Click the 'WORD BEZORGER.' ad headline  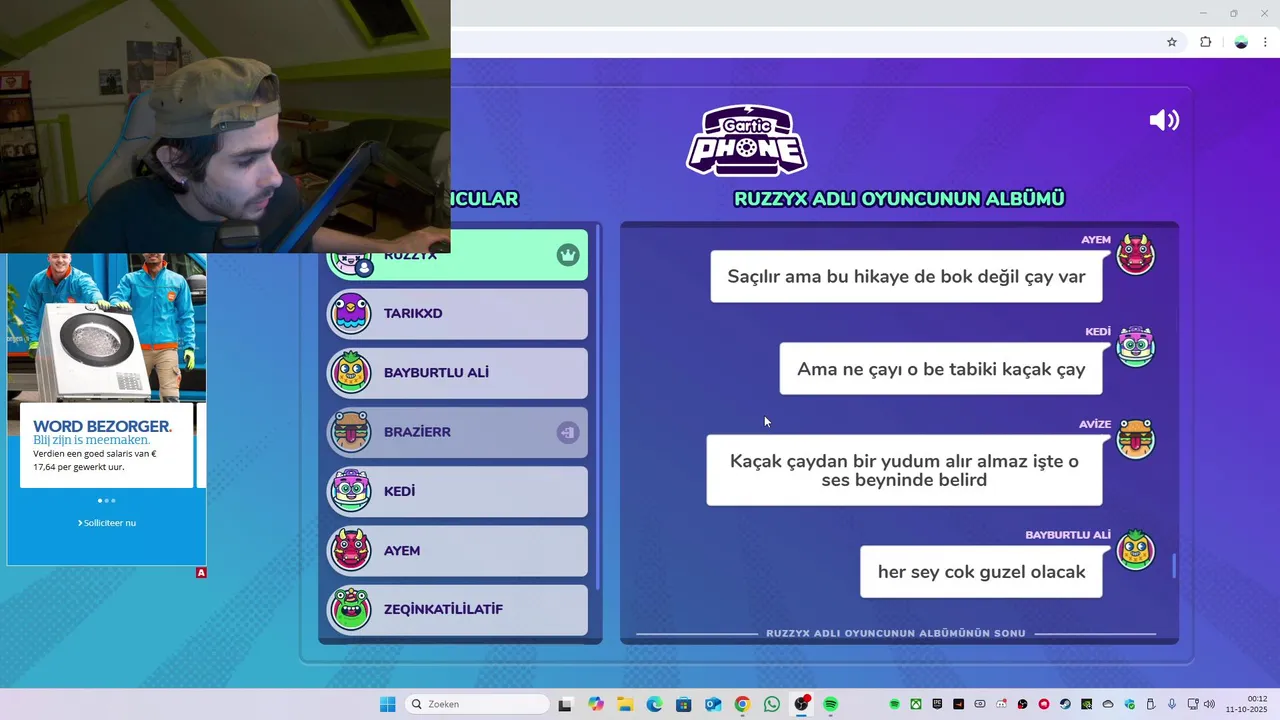pyautogui.click(x=102, y=426)
